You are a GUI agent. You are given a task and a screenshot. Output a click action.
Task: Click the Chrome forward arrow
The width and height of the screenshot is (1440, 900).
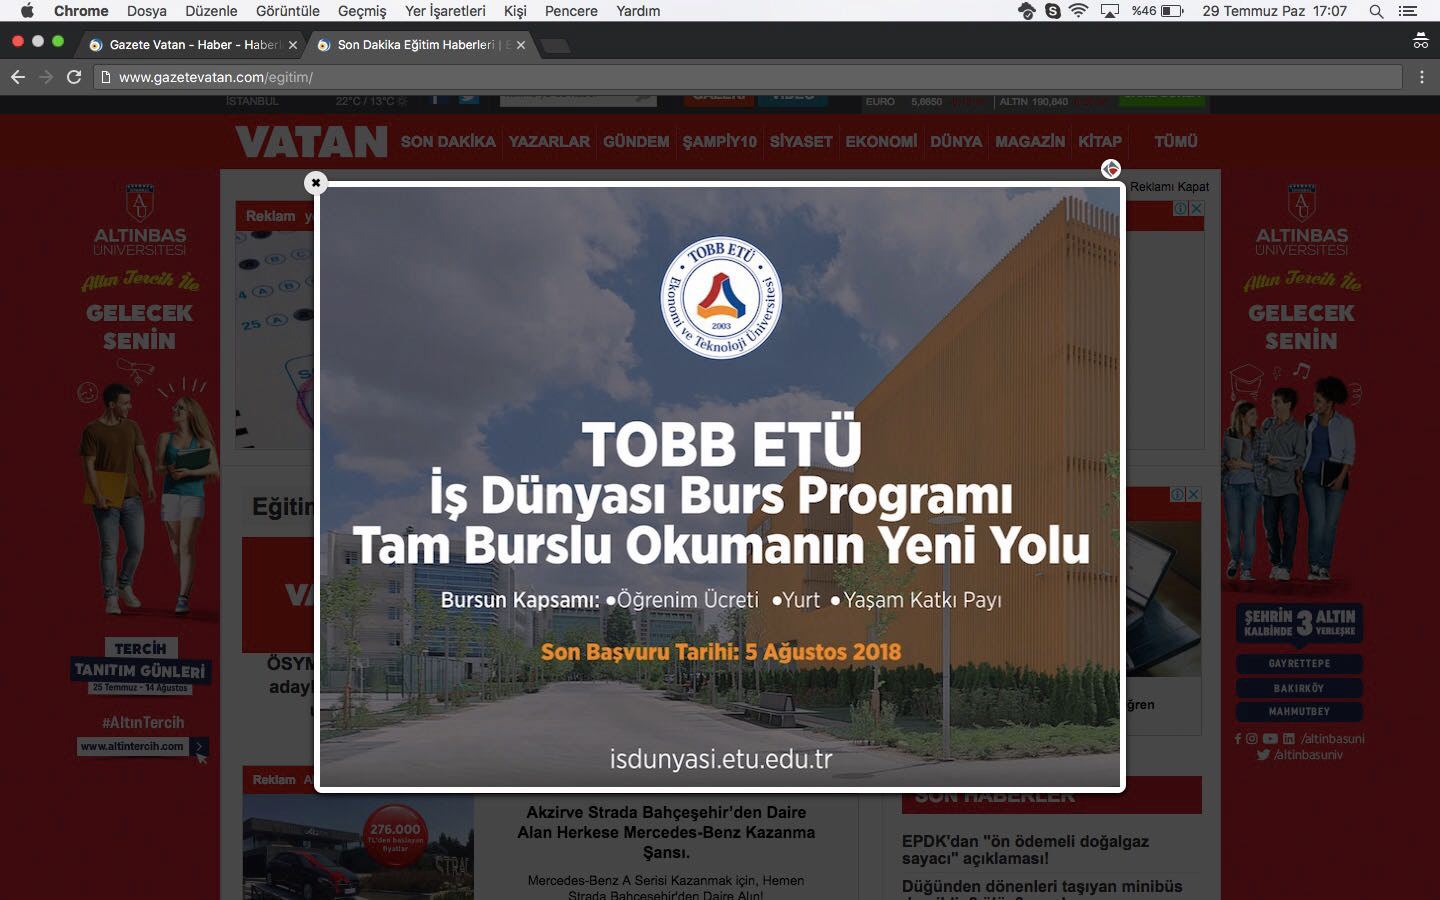coord(46,77)
